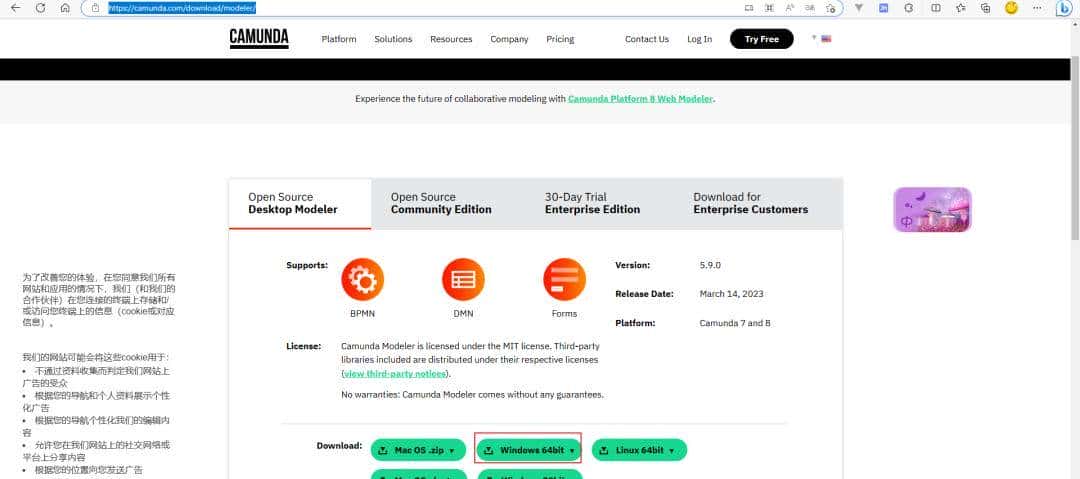Image resolution: width=1080 pixels, height=479 pixels.
Task: Open the Platform menu in header
Action: point(339,39)
